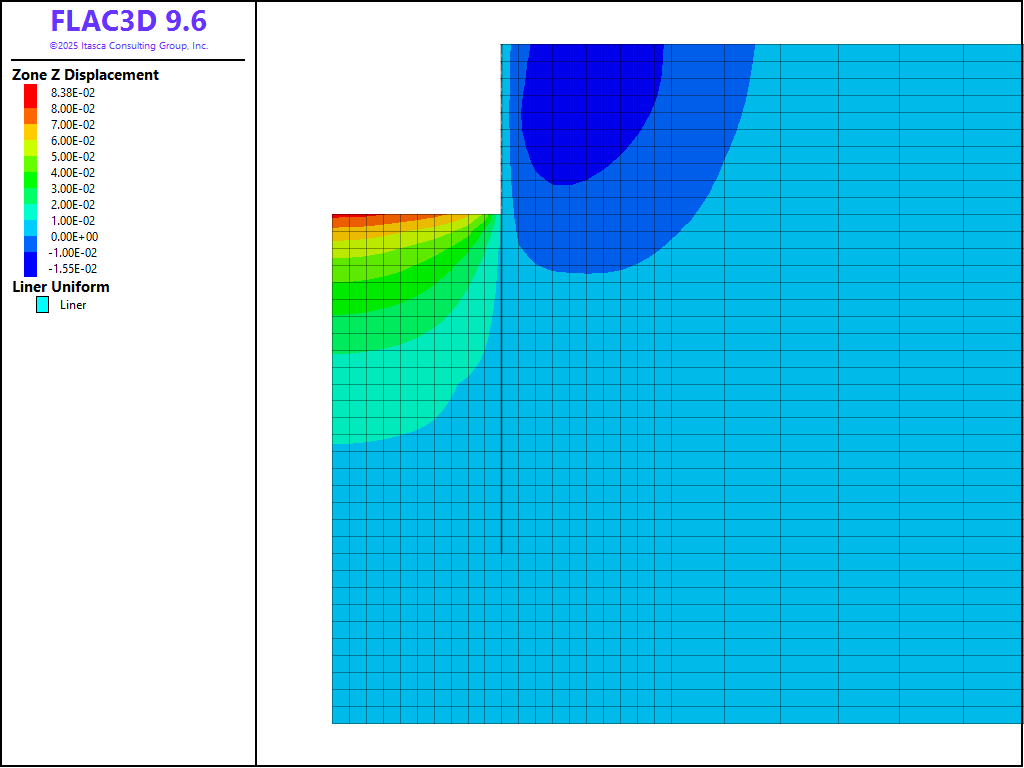Click the cyan Liner swatch in legend
The width and height of the screenshot is (1024, 768).
coord(42,305)
